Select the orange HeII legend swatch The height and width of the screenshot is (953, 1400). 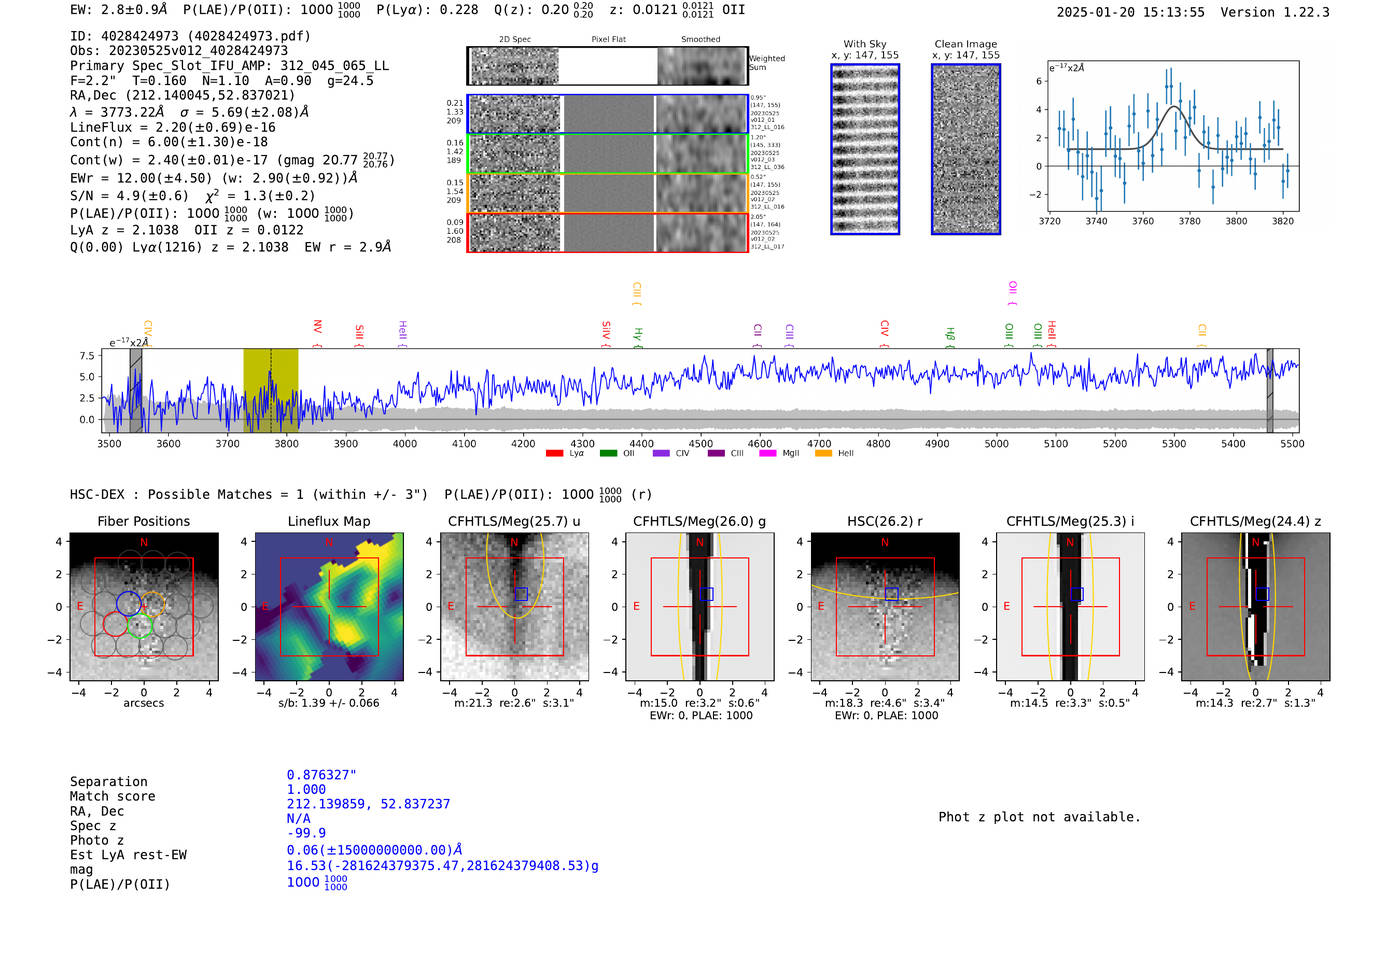[x=823, y=454]
